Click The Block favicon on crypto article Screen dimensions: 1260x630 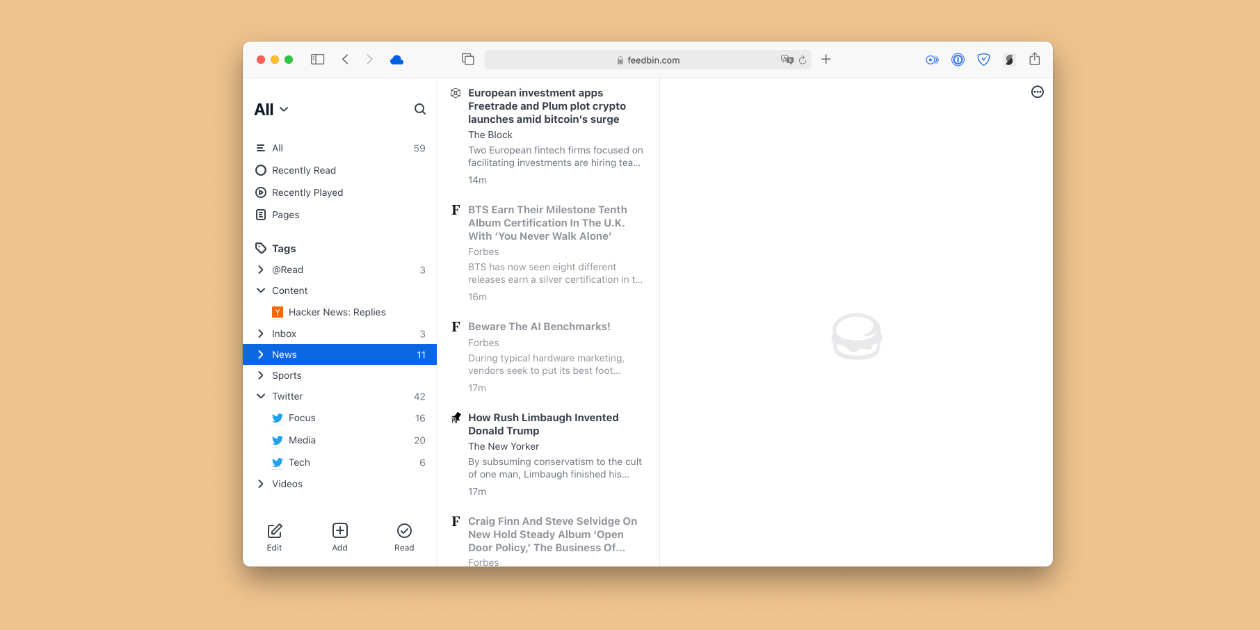[456, 93]
